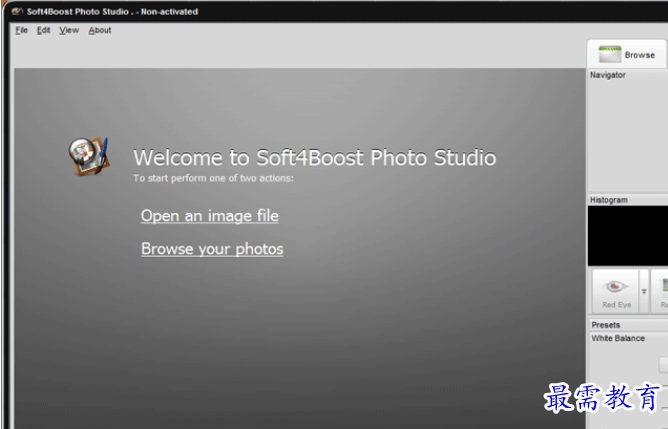Click the Browse your photos link

point(212,249)
